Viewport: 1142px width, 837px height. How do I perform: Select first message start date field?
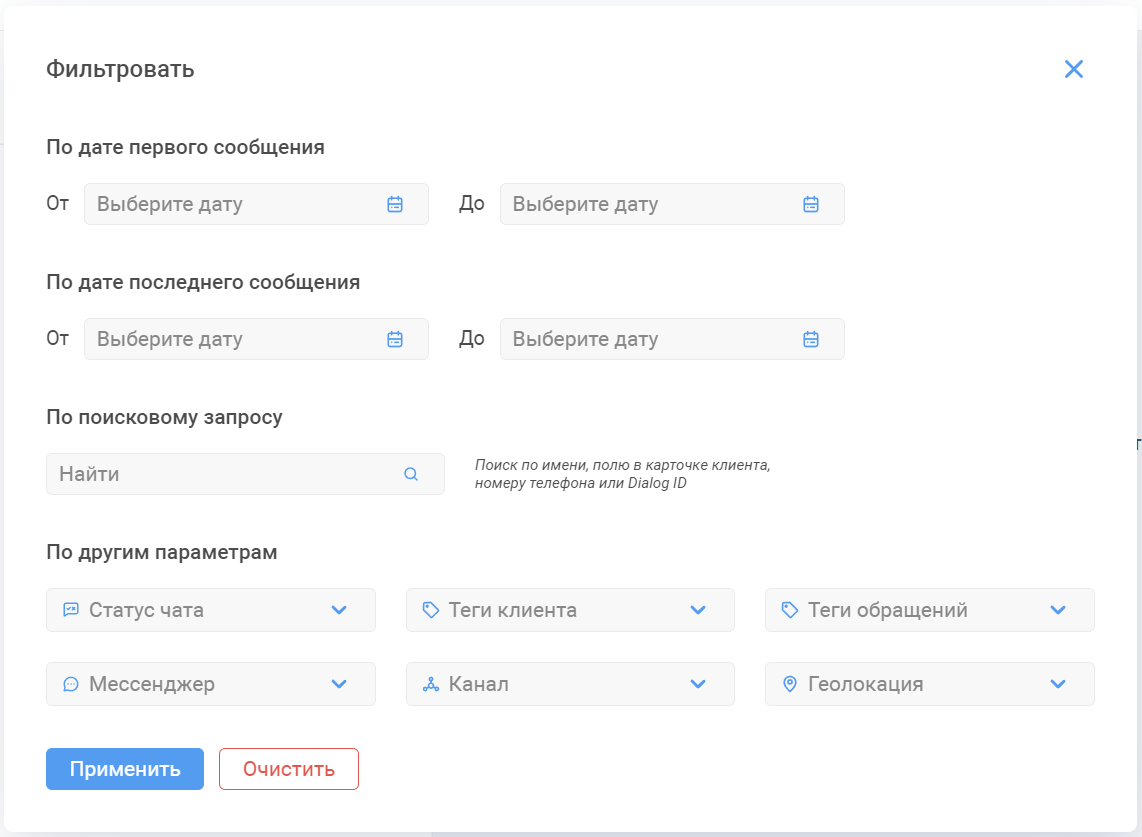point(256,204)
